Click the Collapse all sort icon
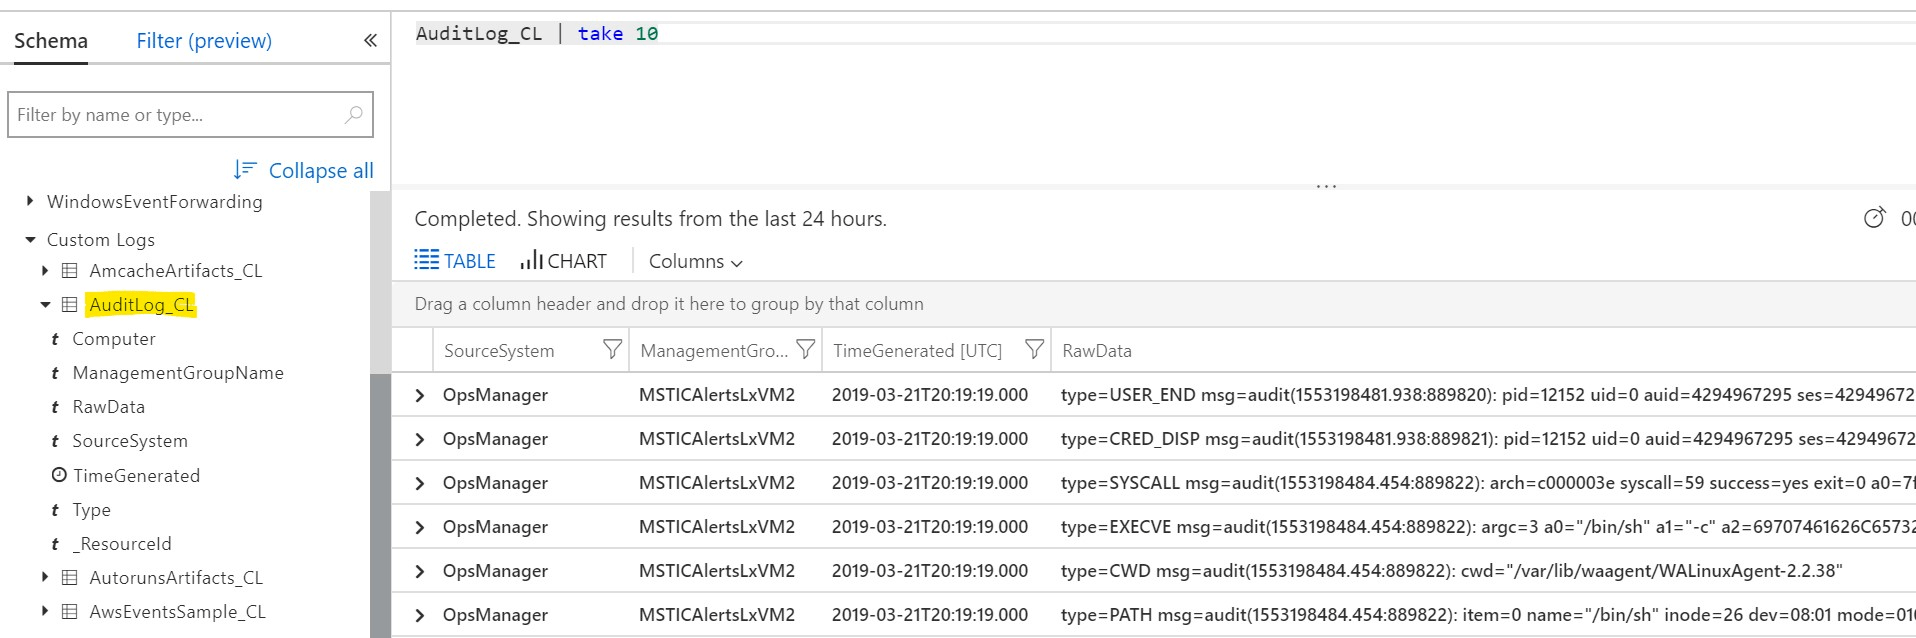 (x=245, y=170)
